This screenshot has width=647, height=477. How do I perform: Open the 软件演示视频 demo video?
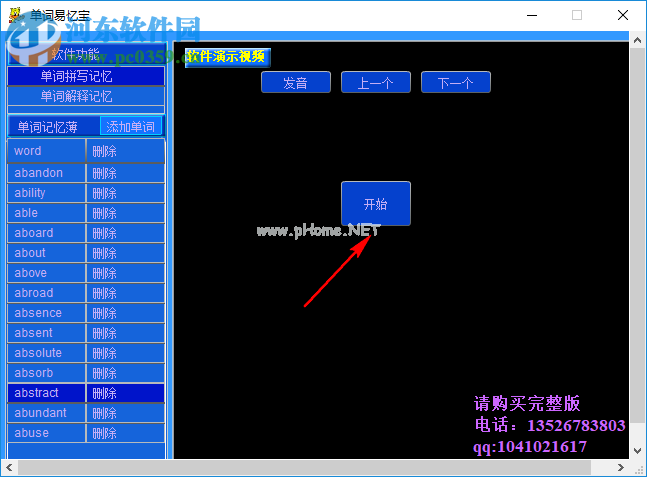226,57
